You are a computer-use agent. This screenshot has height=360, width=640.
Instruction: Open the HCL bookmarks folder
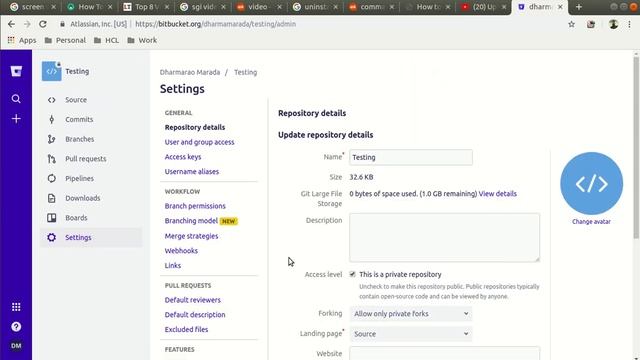[x=107, y=40]
